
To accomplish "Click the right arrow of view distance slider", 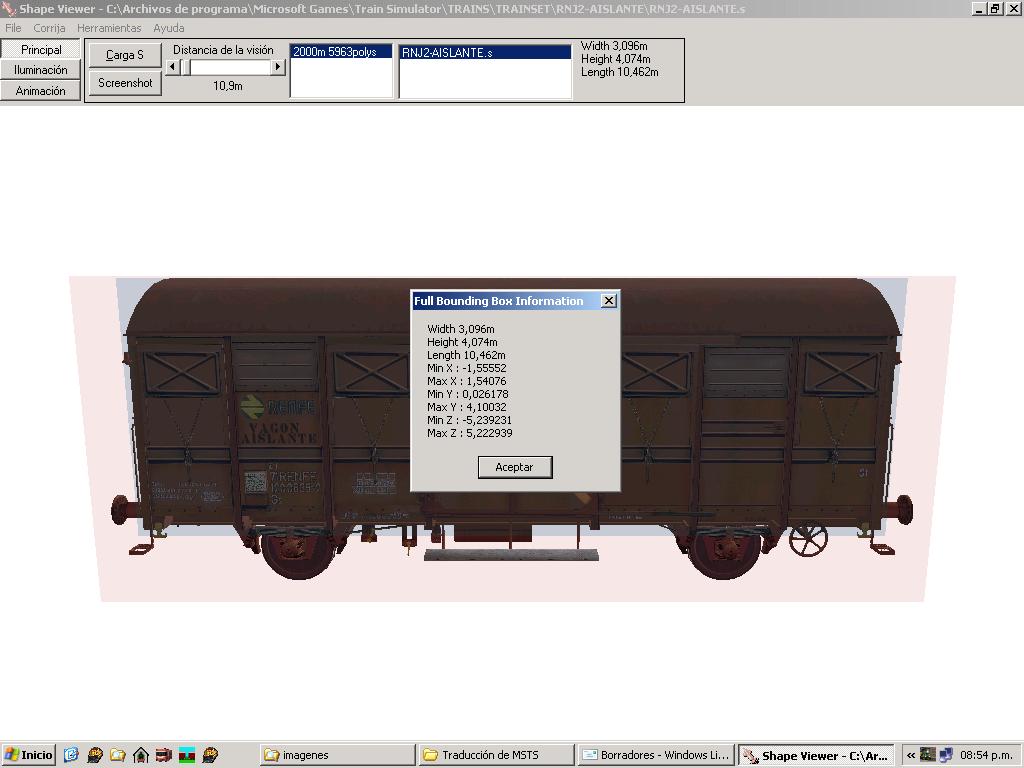I will coord(278,67).
